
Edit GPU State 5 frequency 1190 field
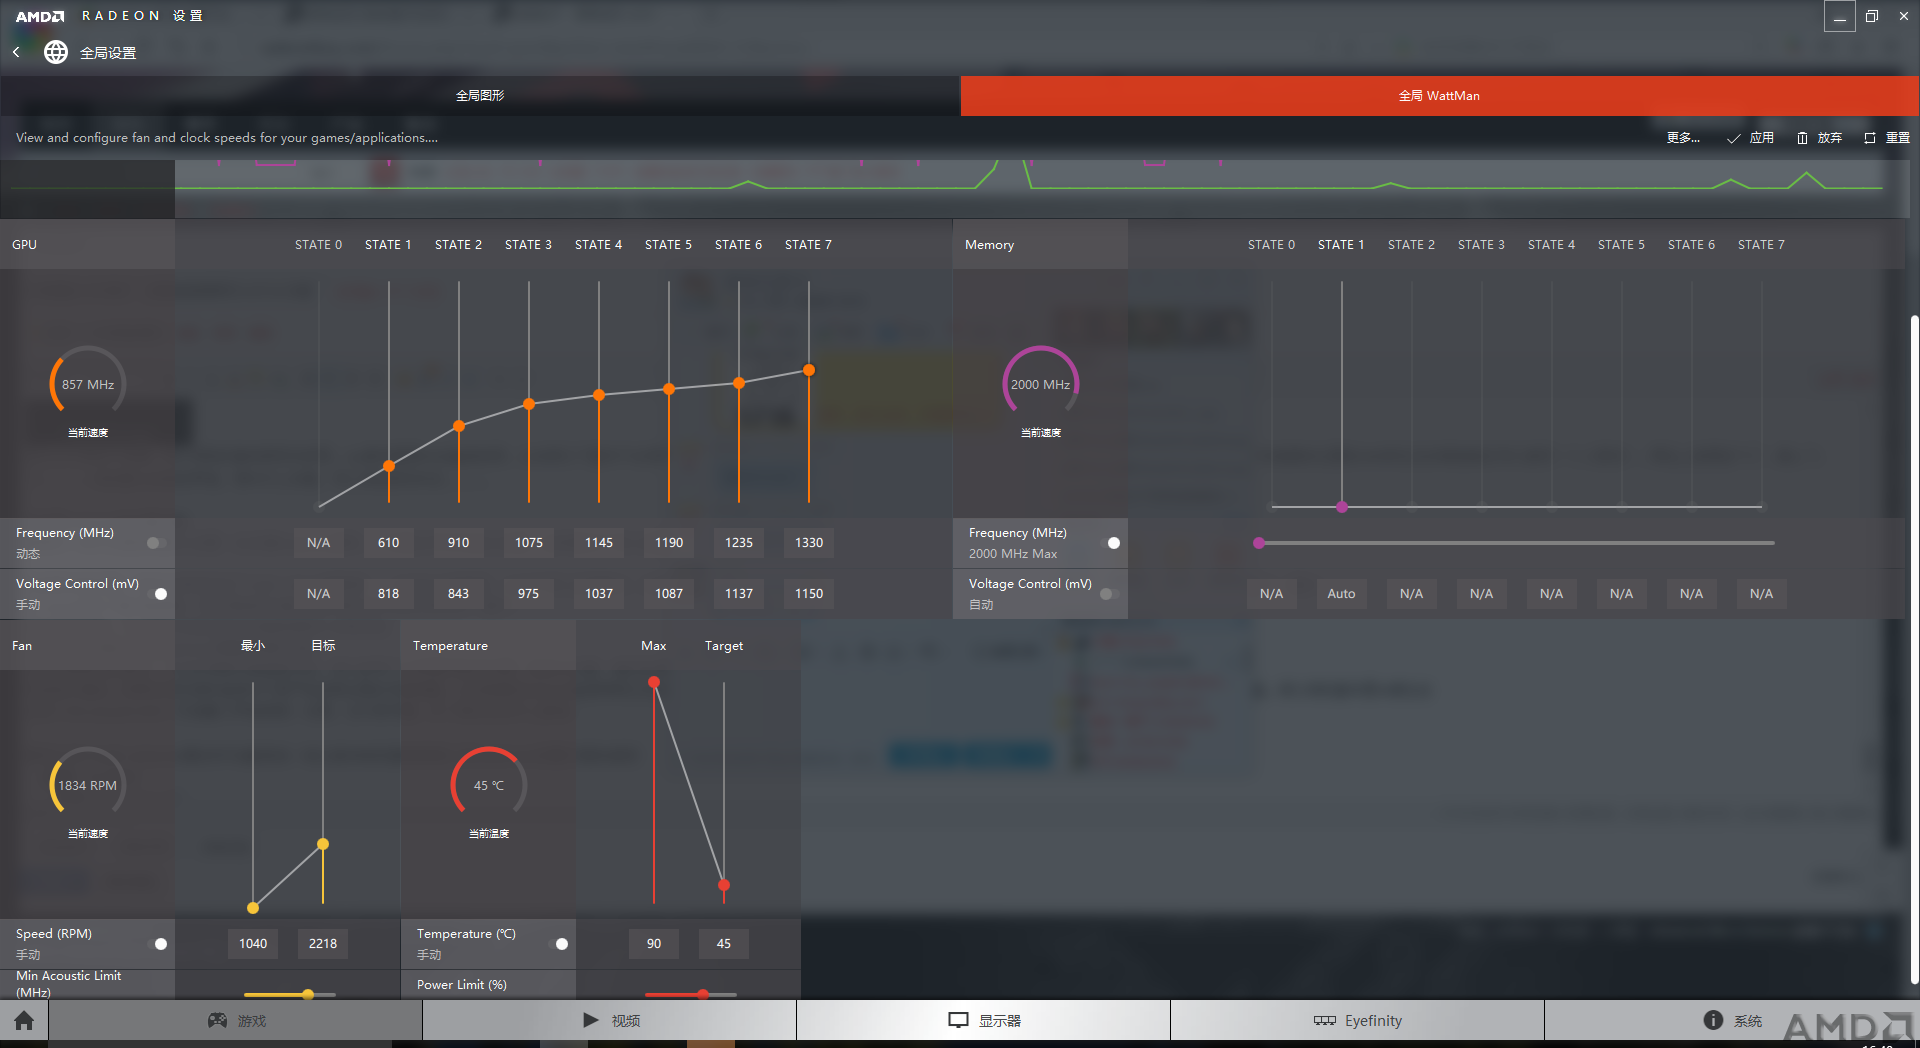669,543
